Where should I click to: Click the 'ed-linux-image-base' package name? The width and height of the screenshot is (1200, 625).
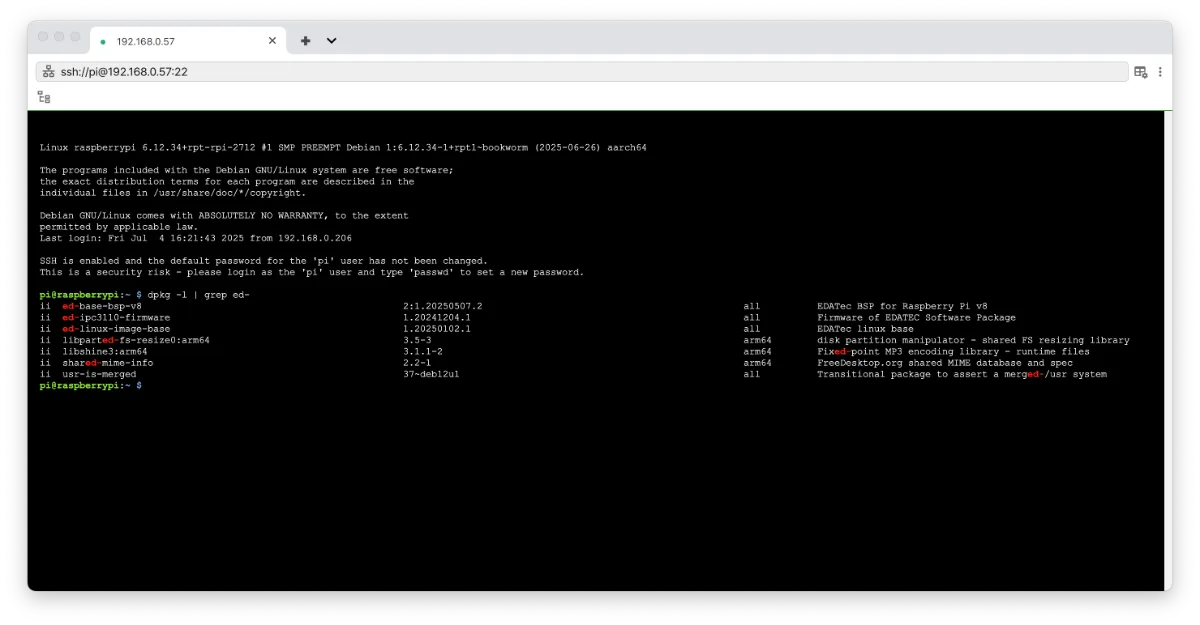[116, 329]
